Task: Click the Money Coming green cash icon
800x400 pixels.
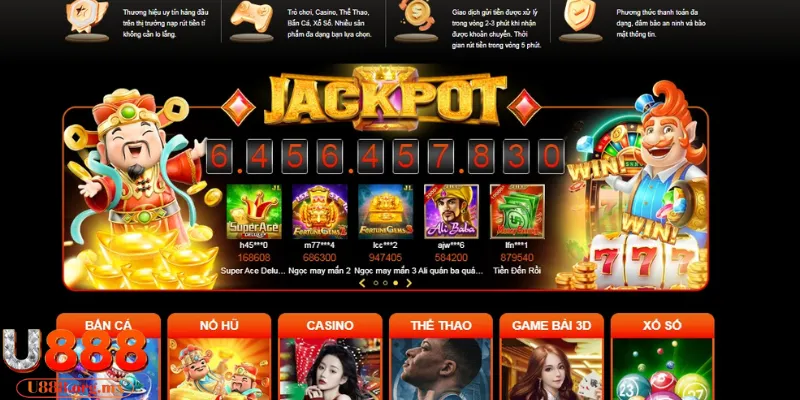Action: (x=517, y=211)
